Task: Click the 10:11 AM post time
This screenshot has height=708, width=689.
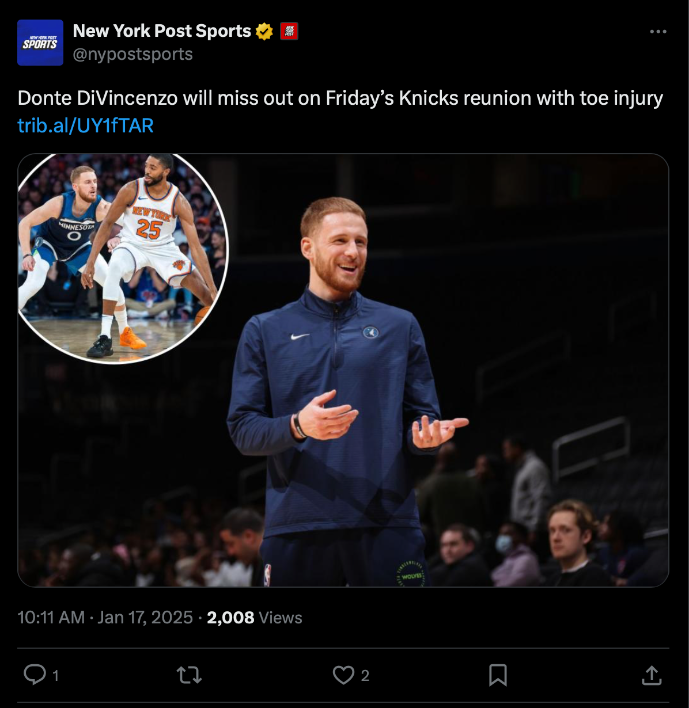Action: click(x=51, y=617)
